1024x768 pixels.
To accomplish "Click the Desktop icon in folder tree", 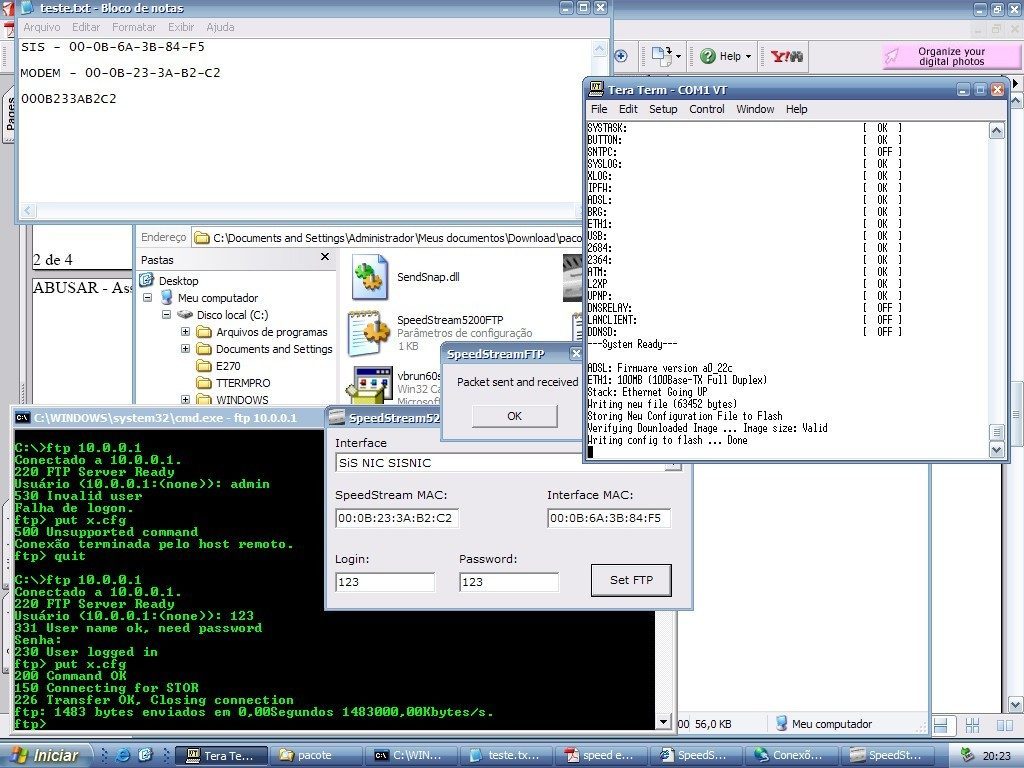I will point(146,281).
